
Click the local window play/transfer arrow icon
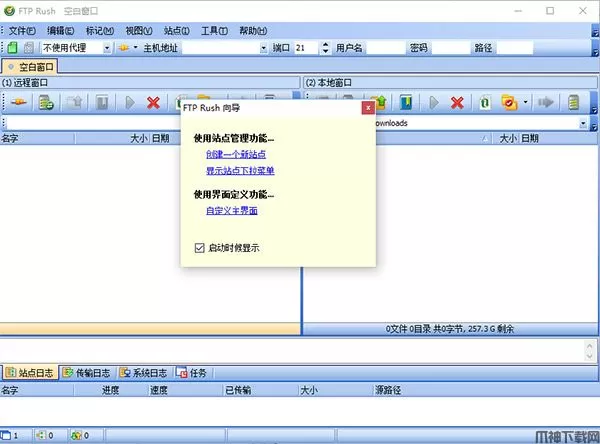(434, 102)
